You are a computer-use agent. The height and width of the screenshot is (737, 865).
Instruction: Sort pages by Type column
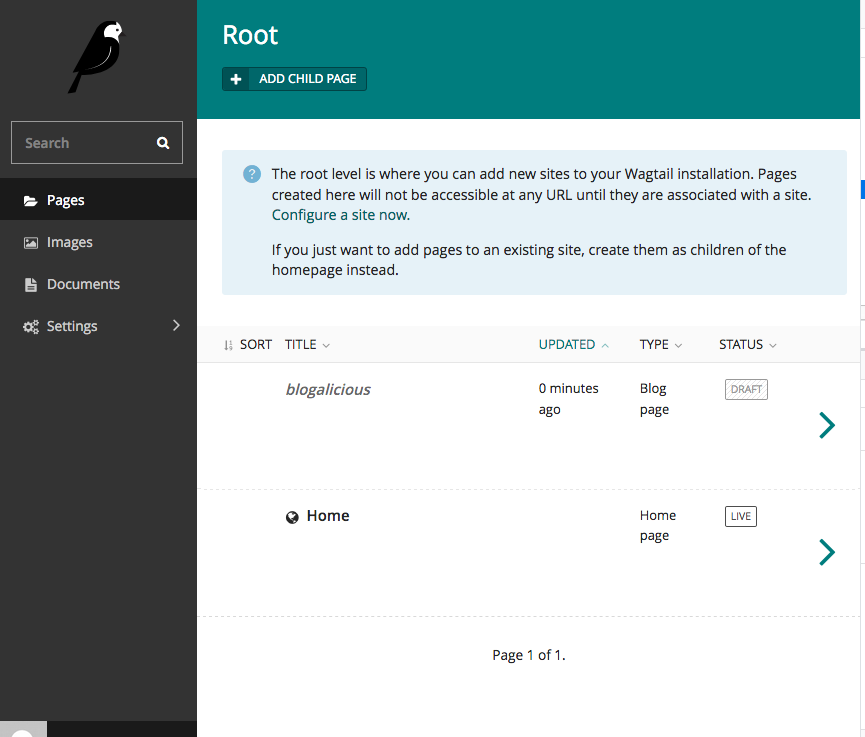pos(661,345)
